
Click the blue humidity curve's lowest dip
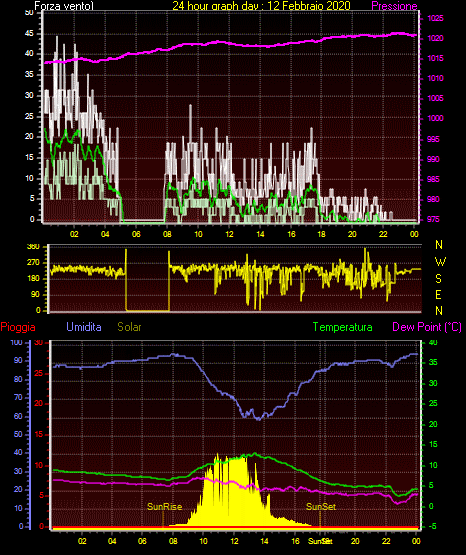point(259,419)
